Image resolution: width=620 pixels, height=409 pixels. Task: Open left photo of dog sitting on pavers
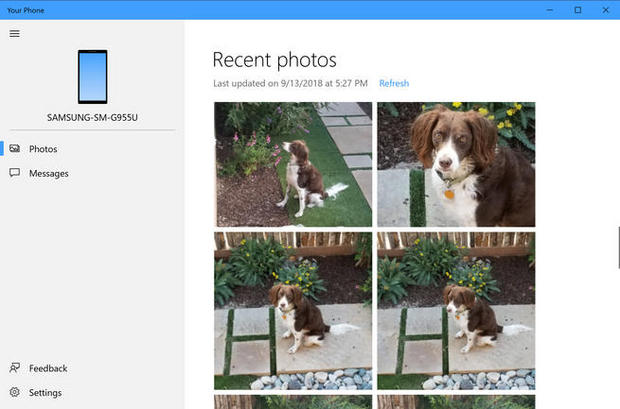tap(293, 311)
